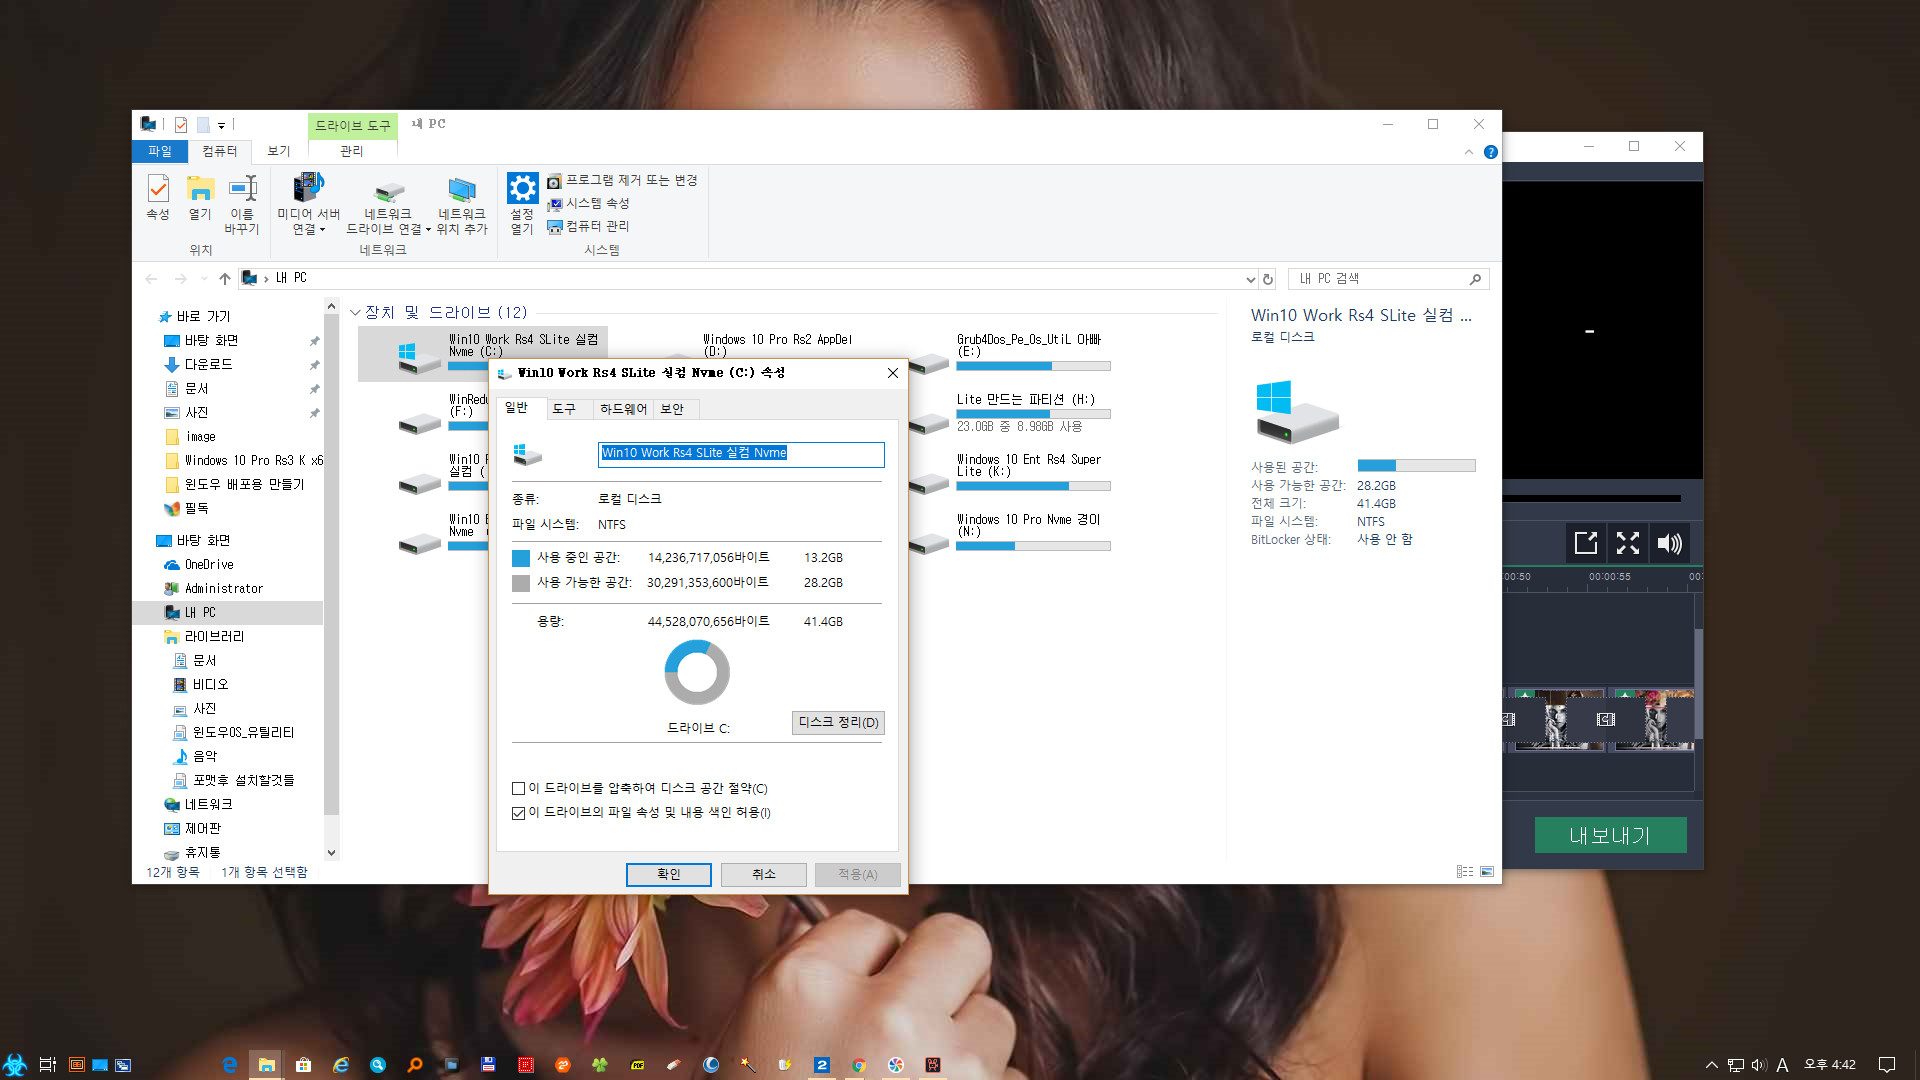Open Microsoft Edge from taskbar
Viewport: 1920px width, 1080px height.
tap(229, 1065)
